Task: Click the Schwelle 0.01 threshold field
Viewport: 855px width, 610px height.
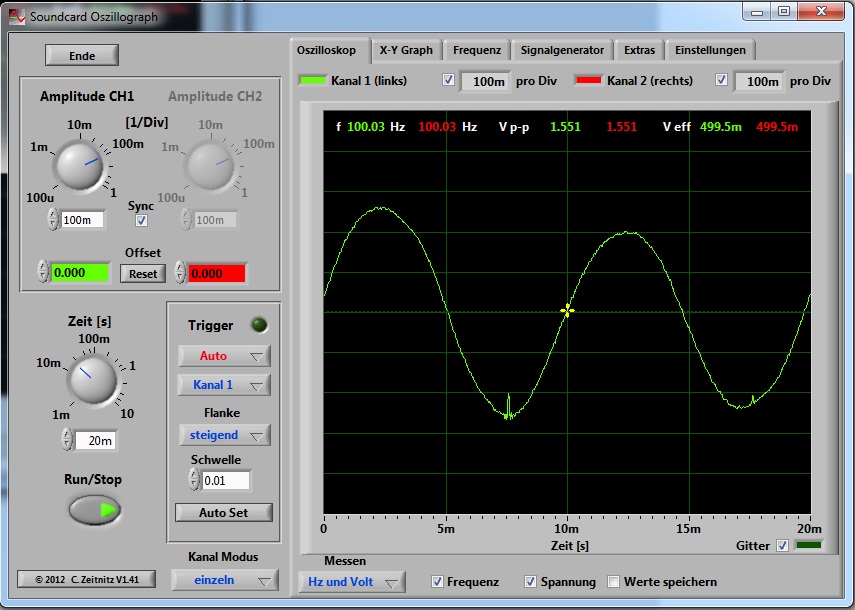Action: [226, 480]
